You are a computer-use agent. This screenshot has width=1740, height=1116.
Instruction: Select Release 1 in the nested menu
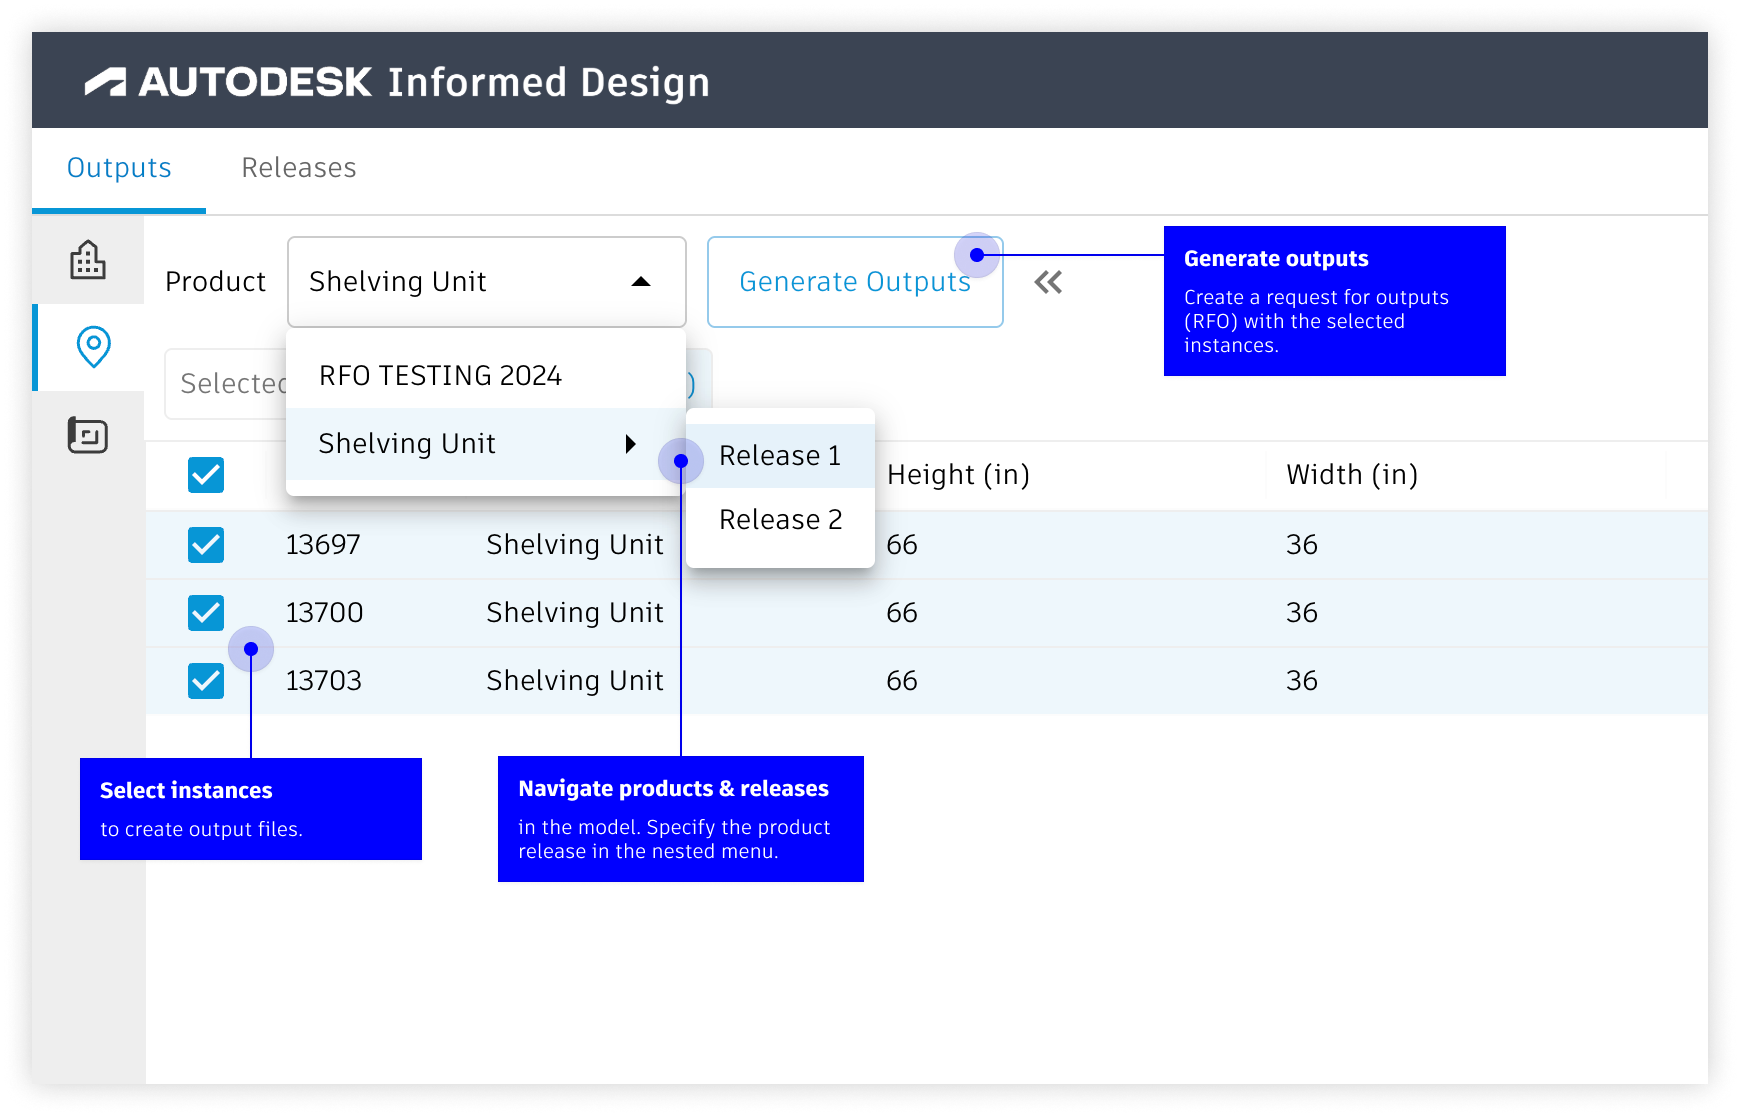[781, 456]
